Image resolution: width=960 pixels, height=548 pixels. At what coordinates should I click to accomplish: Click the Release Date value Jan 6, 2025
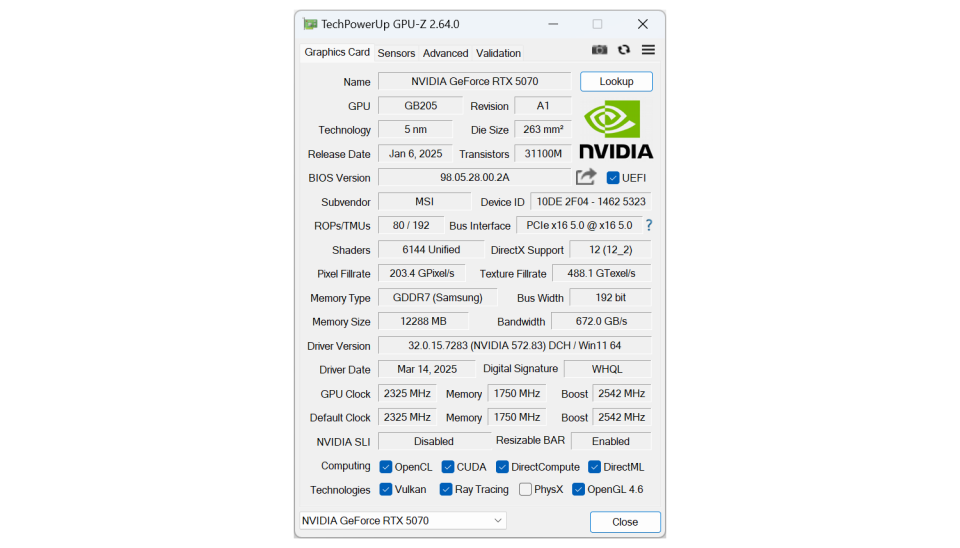tap(415, 154)
